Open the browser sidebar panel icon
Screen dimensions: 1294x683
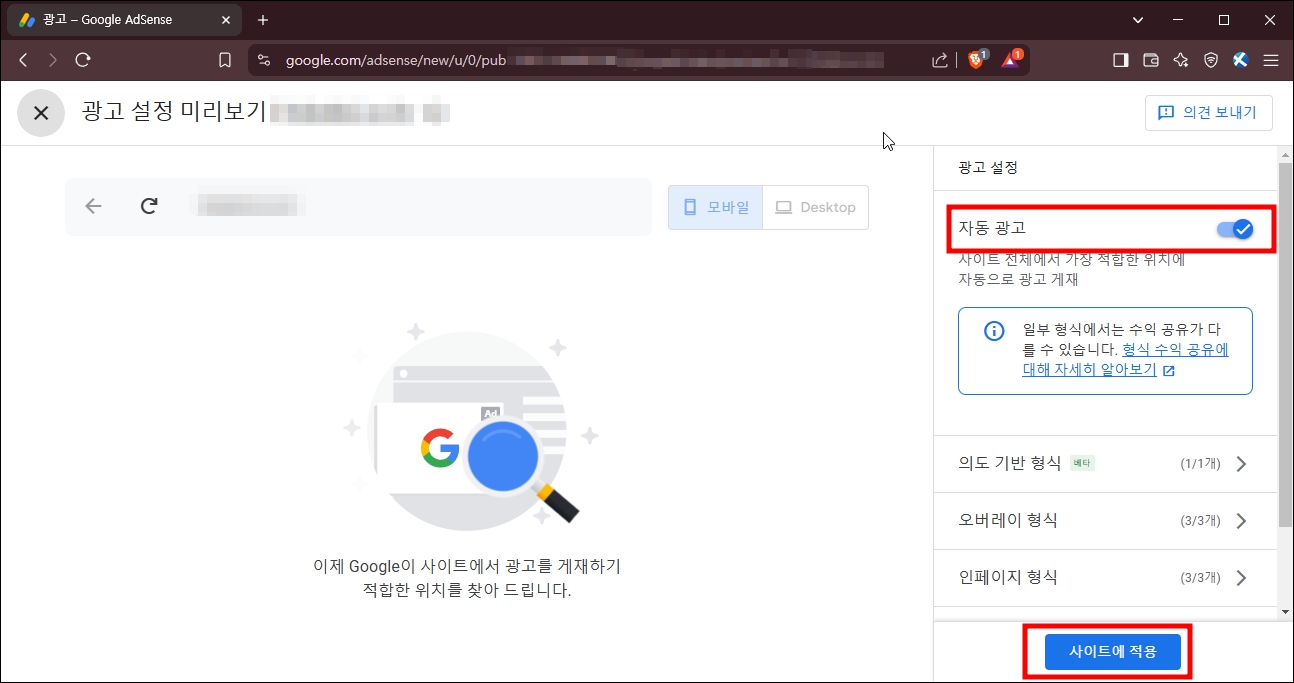click(x=1120, y=59)
